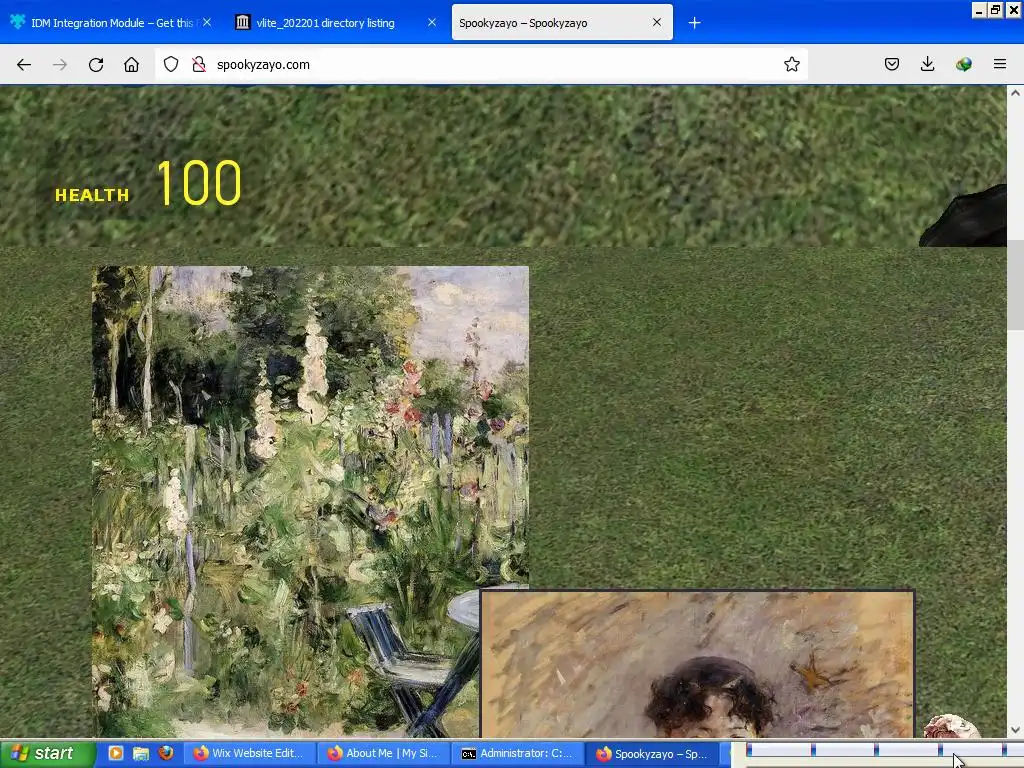Click the child portrait painting
Viewport: 1024px width, 768px height.
point(697,664)
